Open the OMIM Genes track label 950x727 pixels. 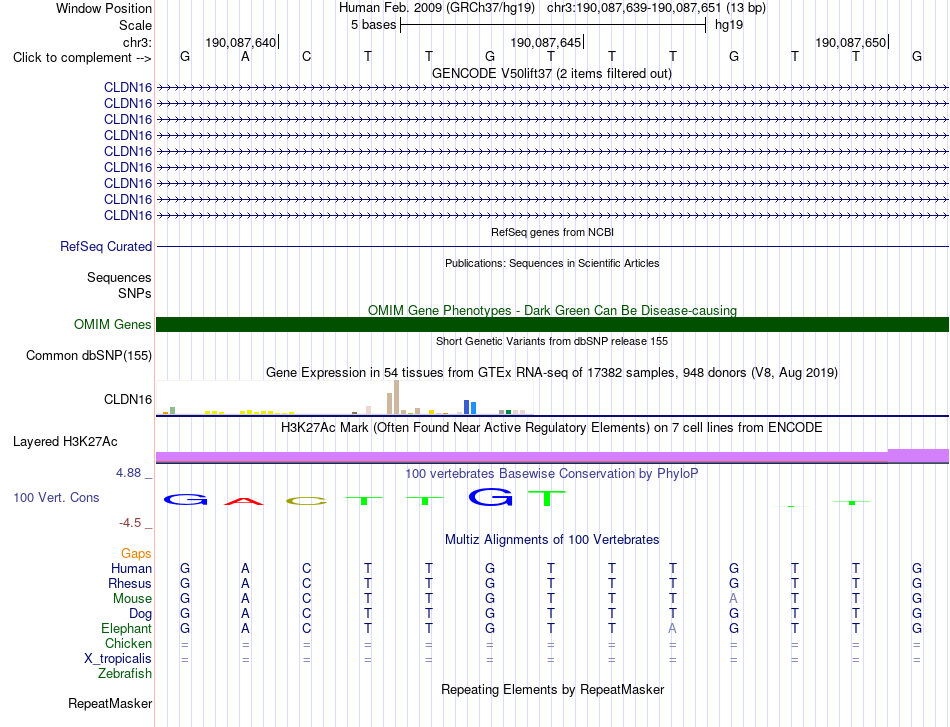pos(113,324)
